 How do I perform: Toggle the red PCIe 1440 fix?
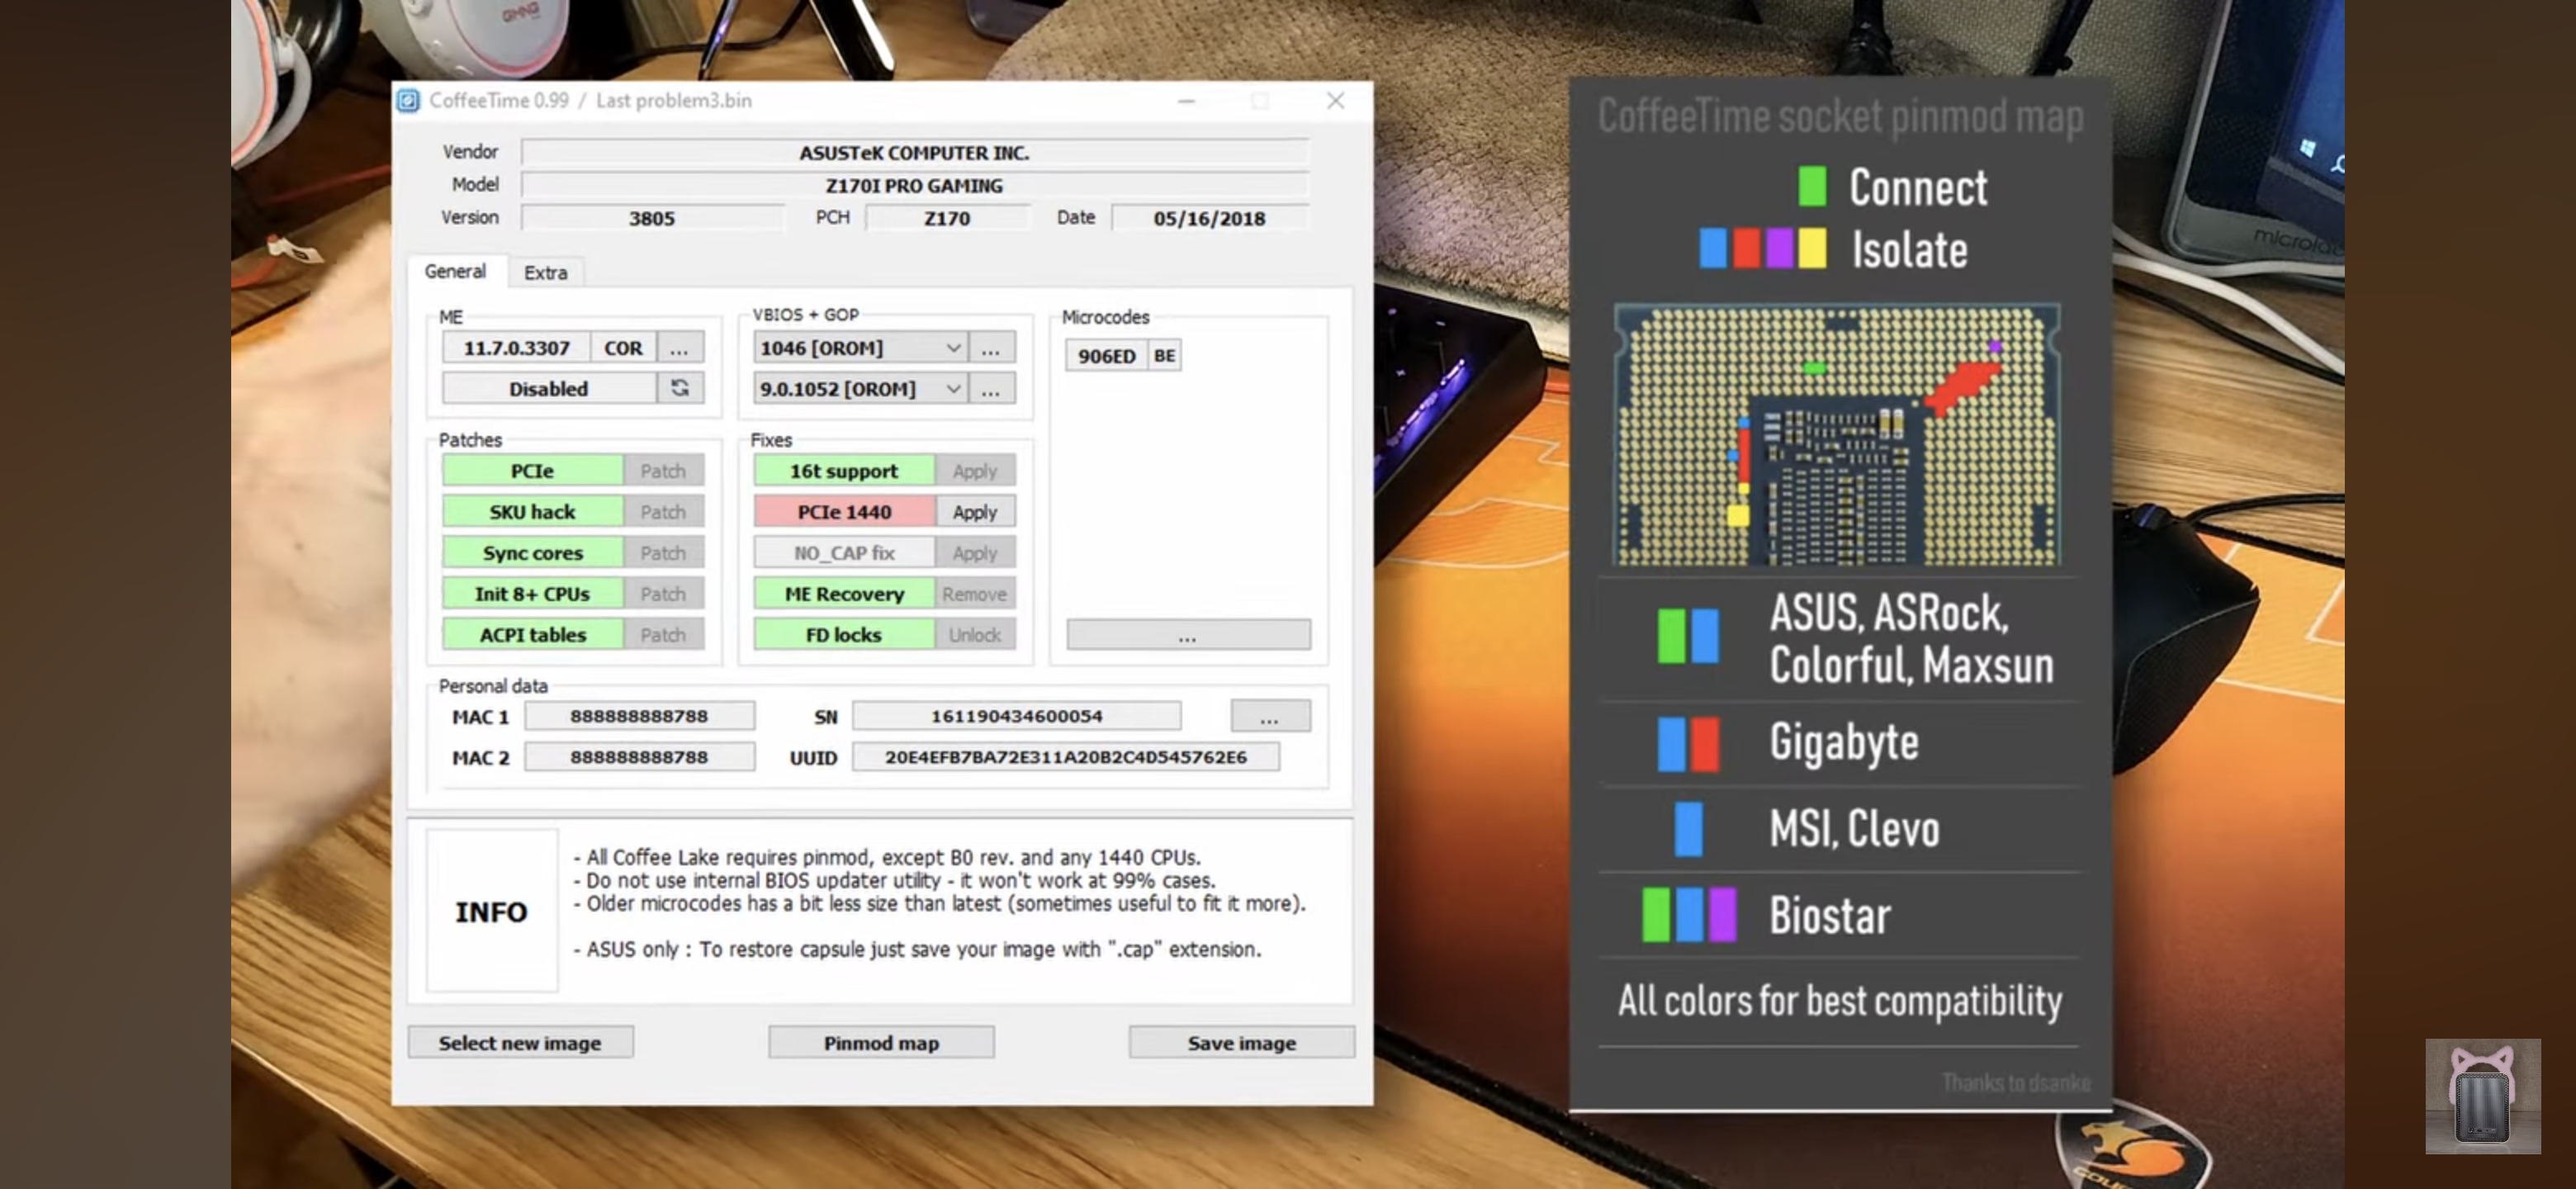[844, 511]
